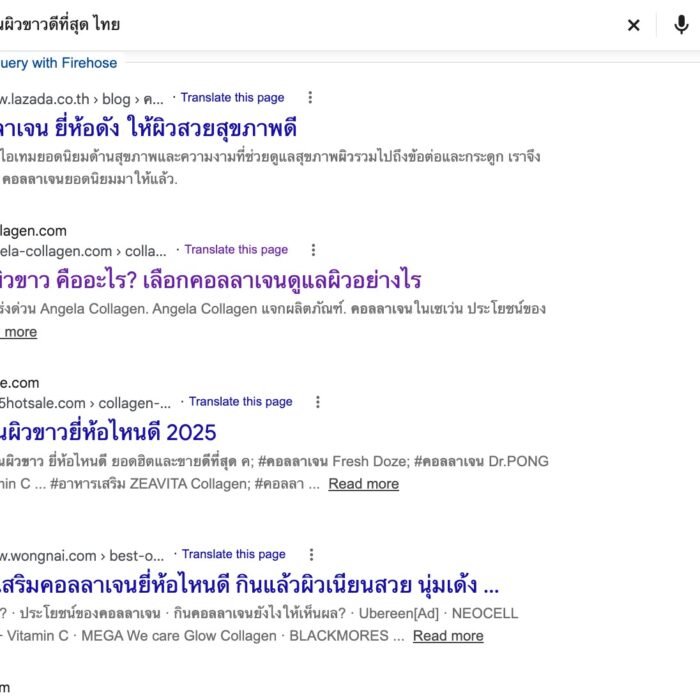
Task: Open wongnai result title เสริมคอลลาเจนยี่ห้อไหนดี
Action: tap(249, 585)
